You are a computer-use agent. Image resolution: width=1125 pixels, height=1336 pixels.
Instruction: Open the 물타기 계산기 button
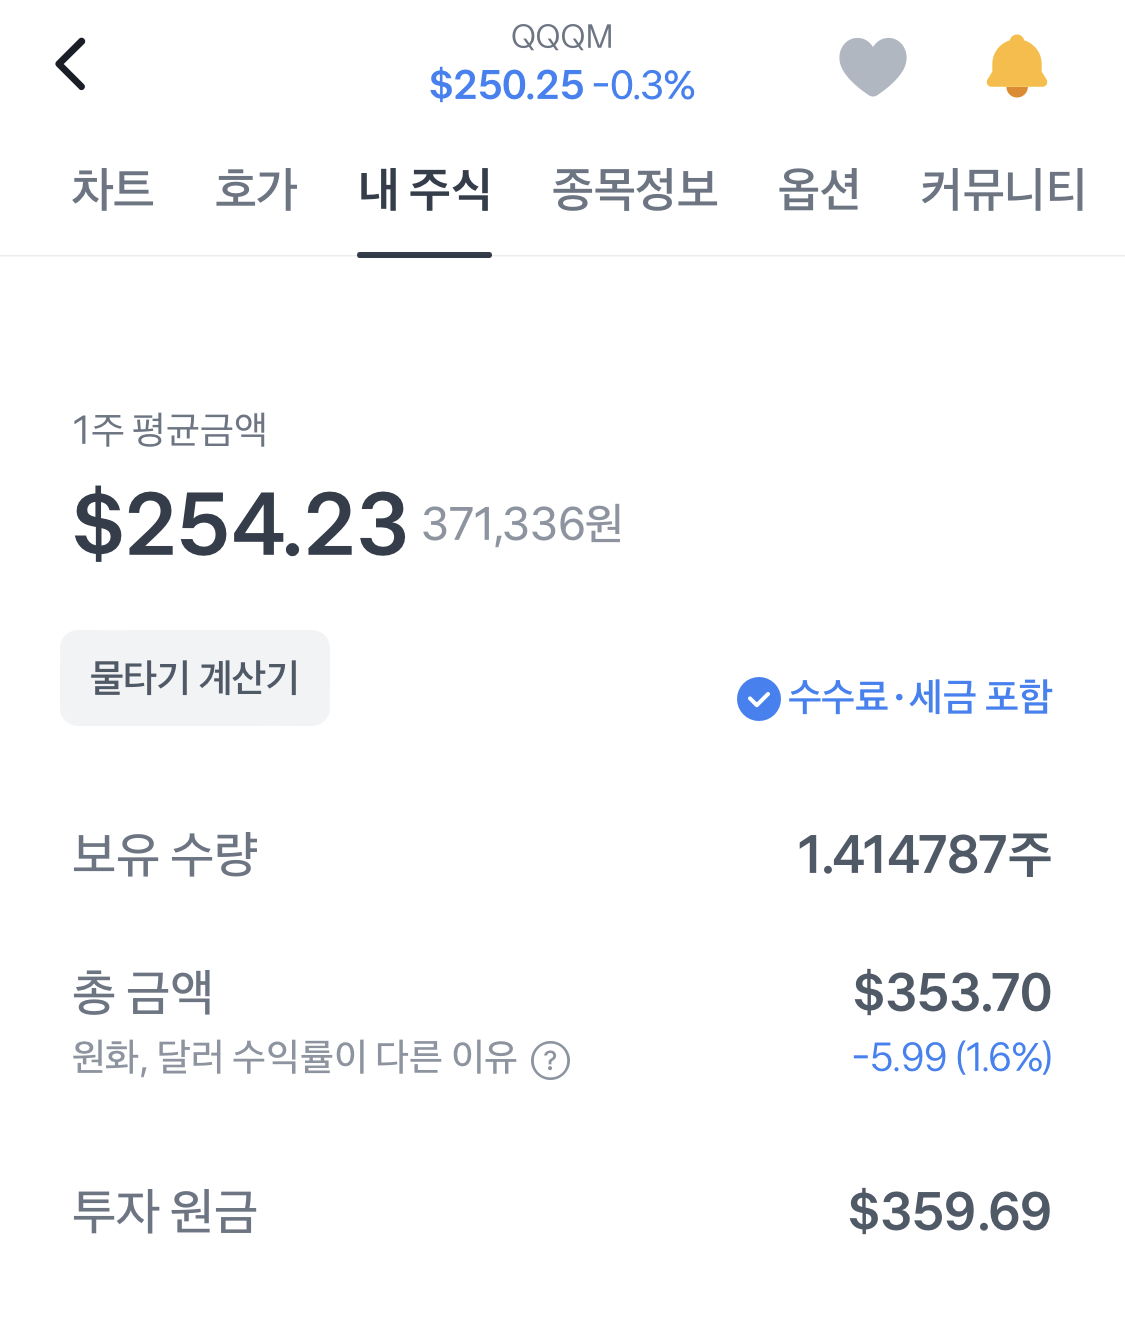(195, 678)
